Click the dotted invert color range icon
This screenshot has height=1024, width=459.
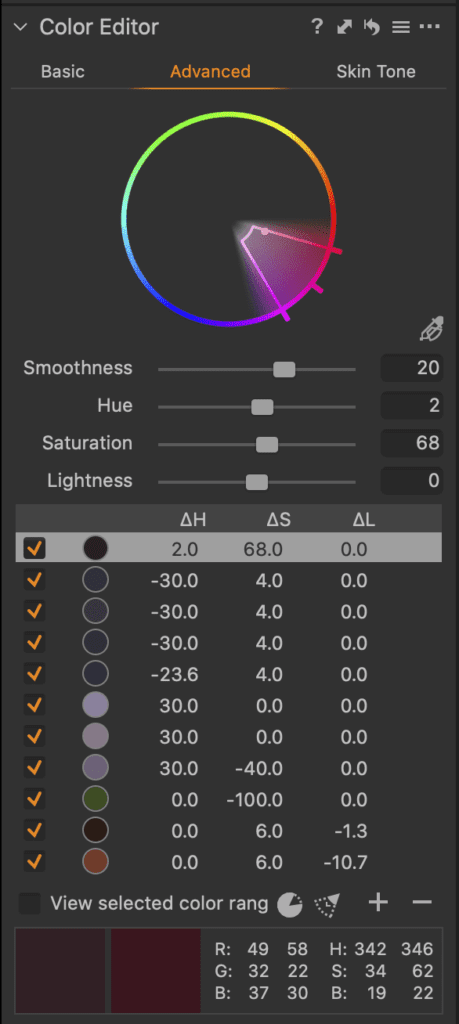pyautogui.click(x=326, y=904)
